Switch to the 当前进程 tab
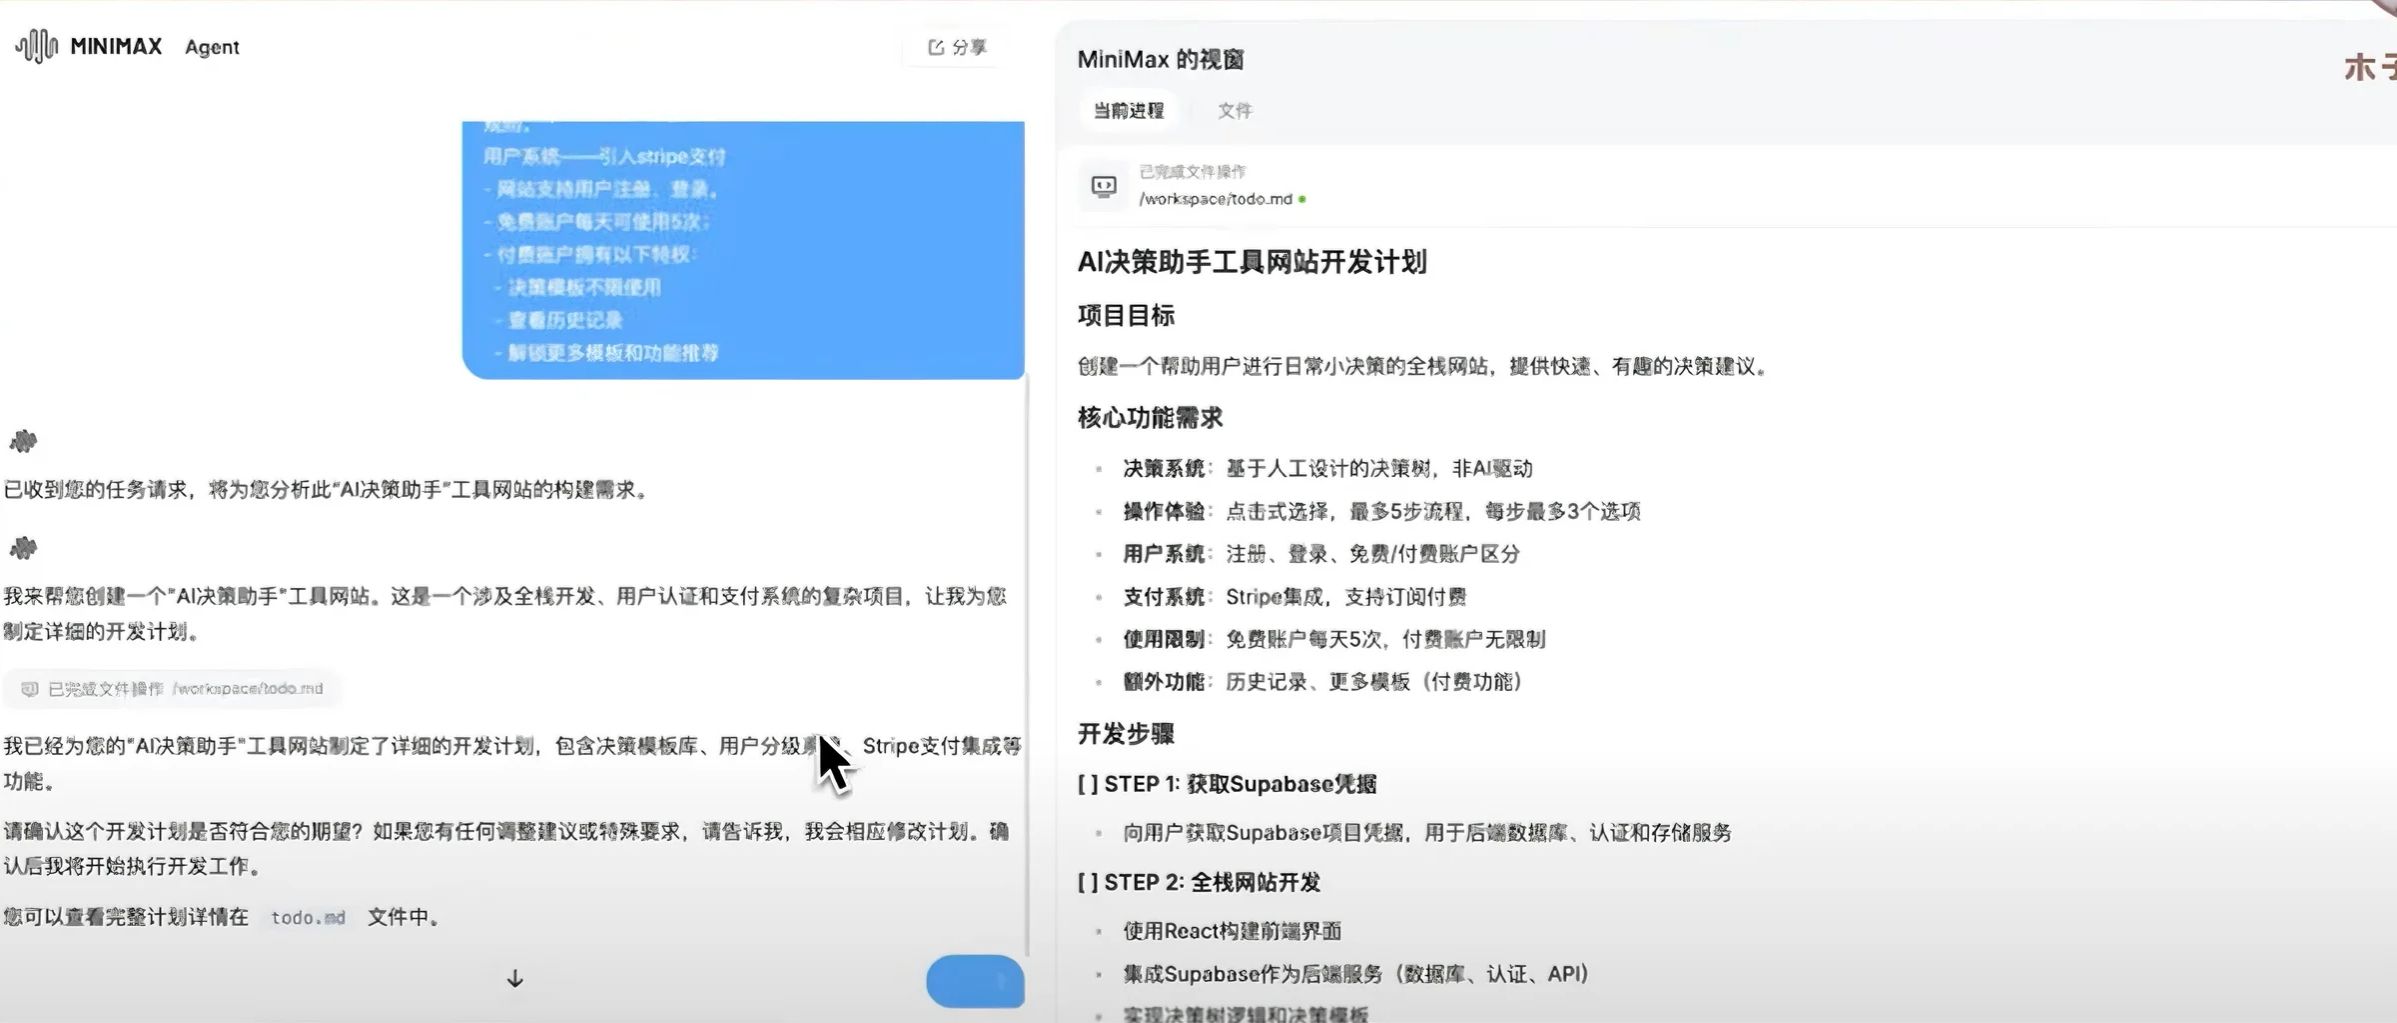The height and width of the screenshot is (1023, 2397). (1128, 111)
